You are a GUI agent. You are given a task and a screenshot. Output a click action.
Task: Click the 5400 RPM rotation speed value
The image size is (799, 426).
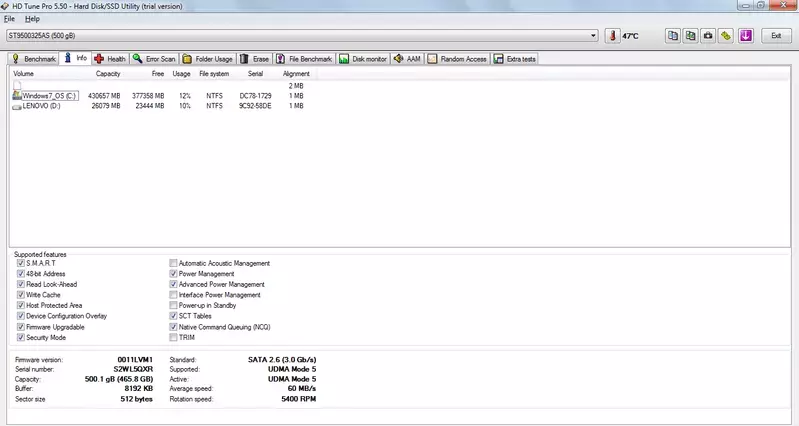(299, 399)
